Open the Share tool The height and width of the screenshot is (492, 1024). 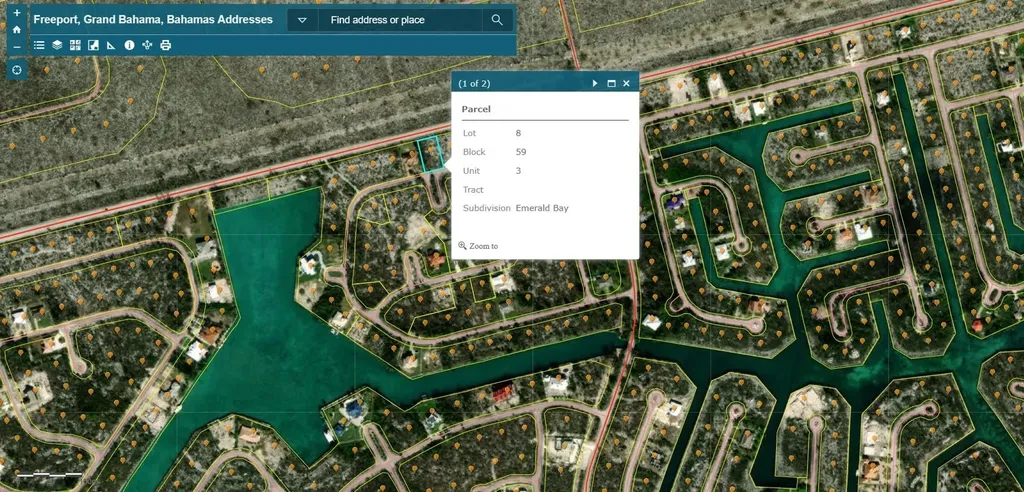click(x=147, y=45)
